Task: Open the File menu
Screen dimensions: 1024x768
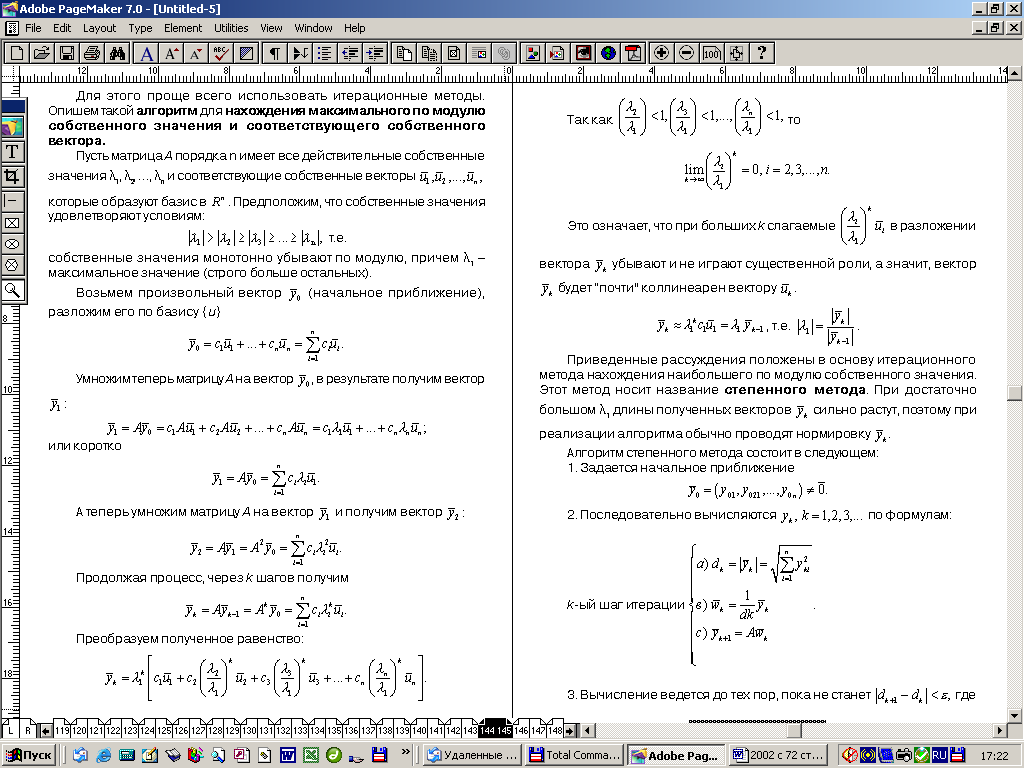Action: pyautogui.click(x=33, y=28)
